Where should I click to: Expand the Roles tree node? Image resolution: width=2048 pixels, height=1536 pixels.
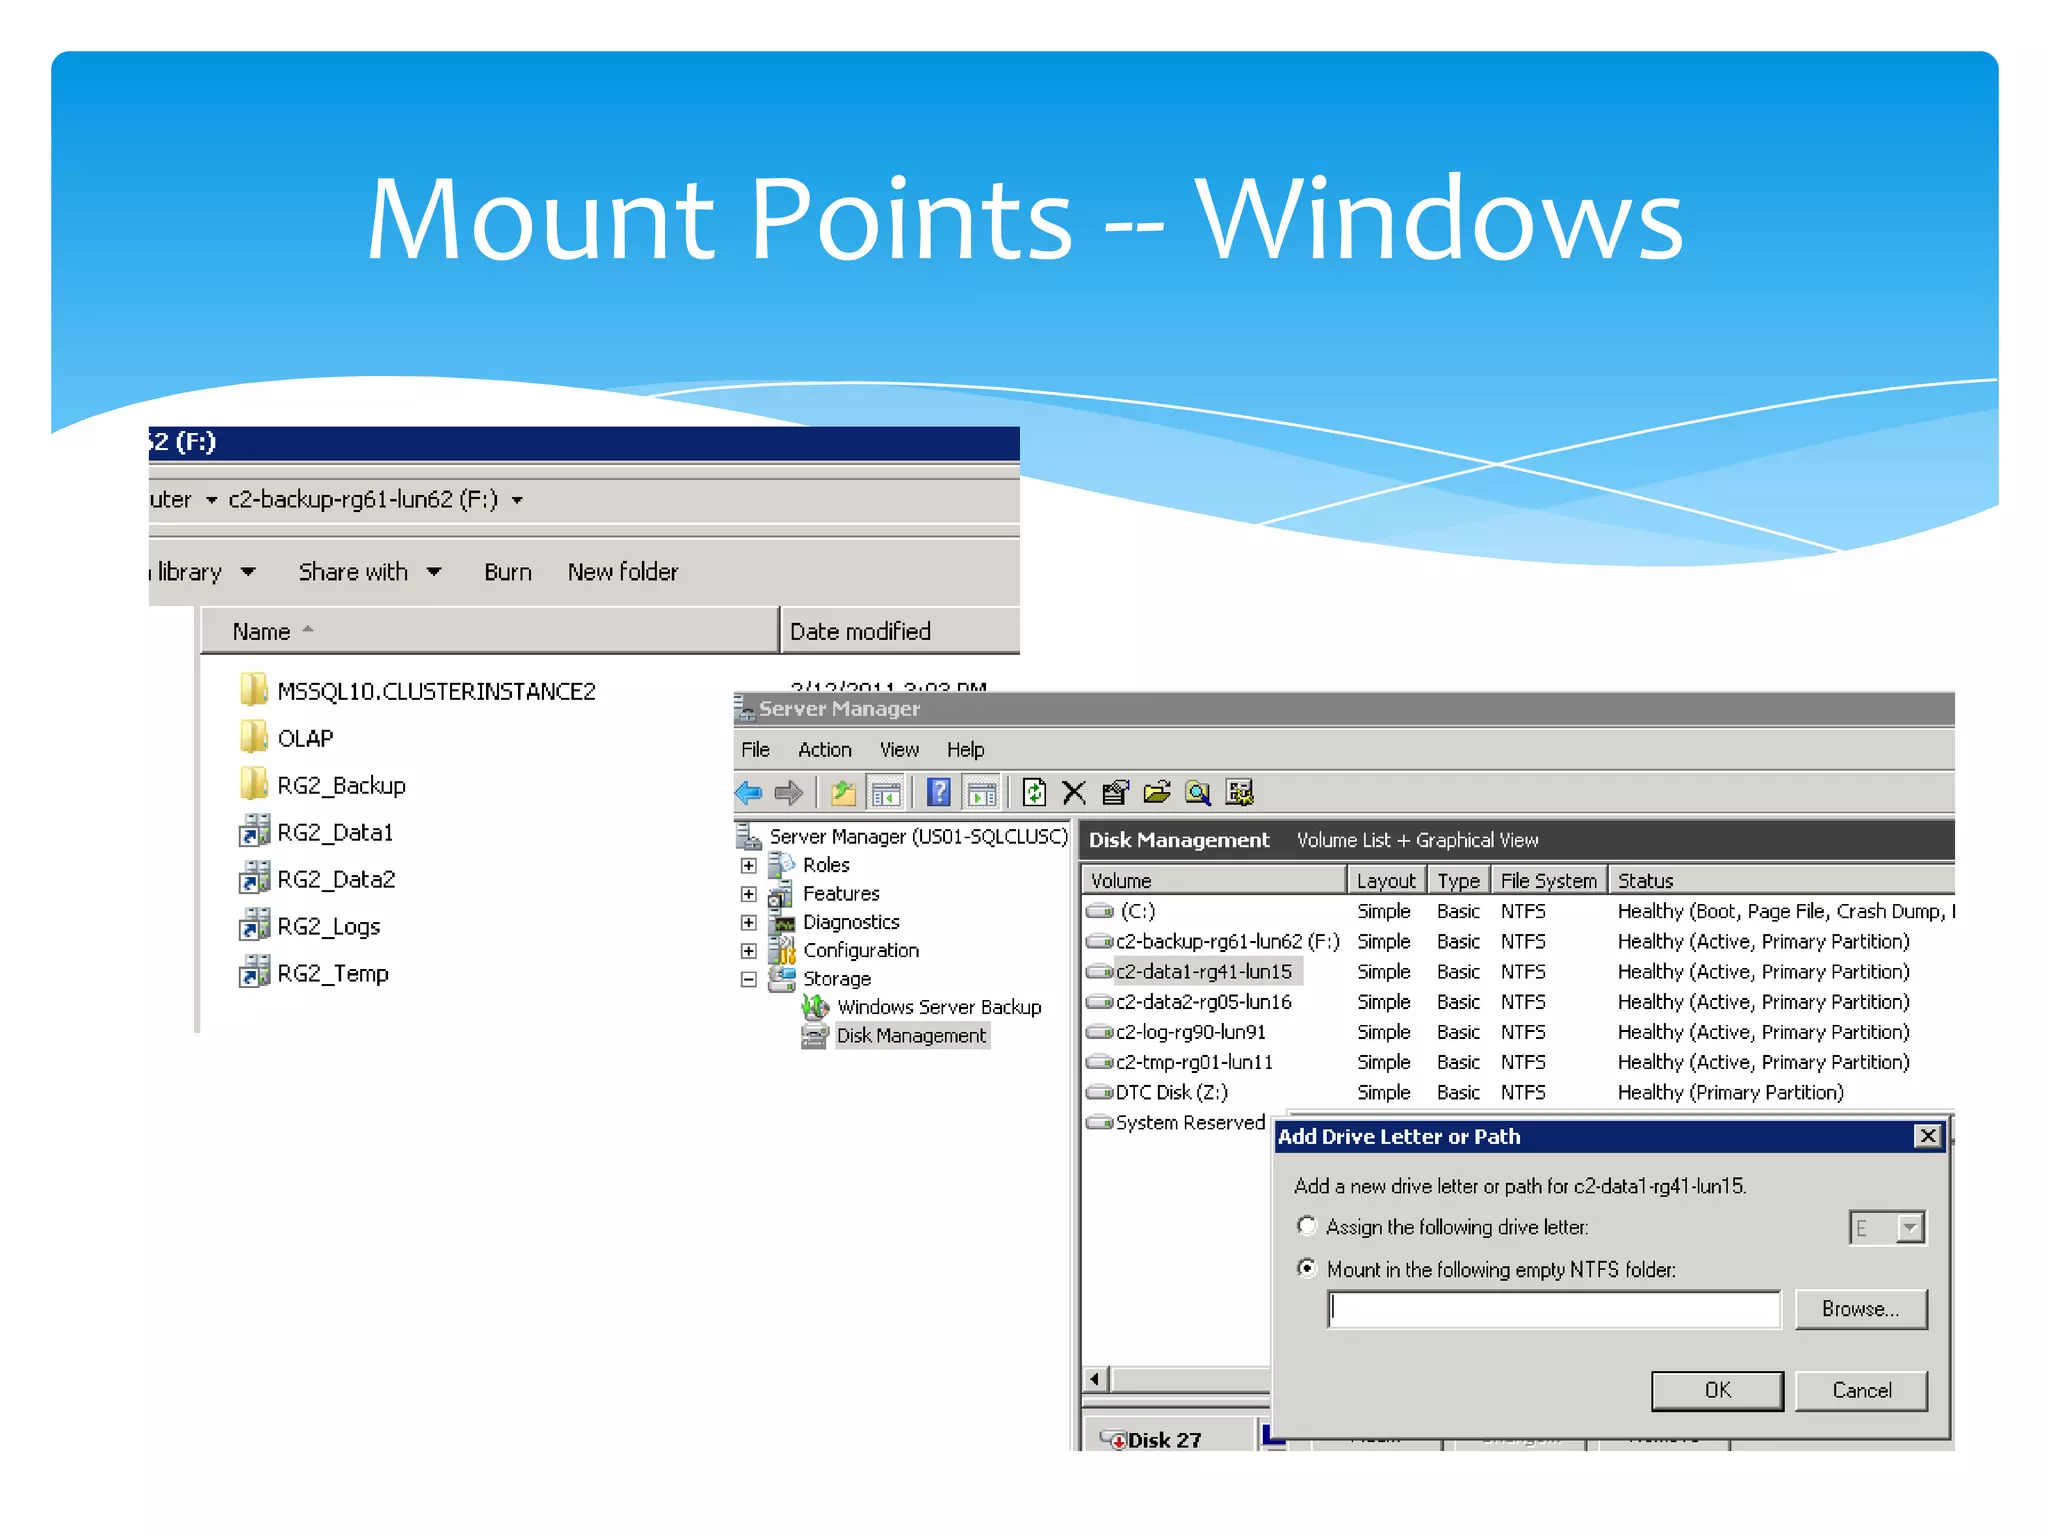(748, 865)
